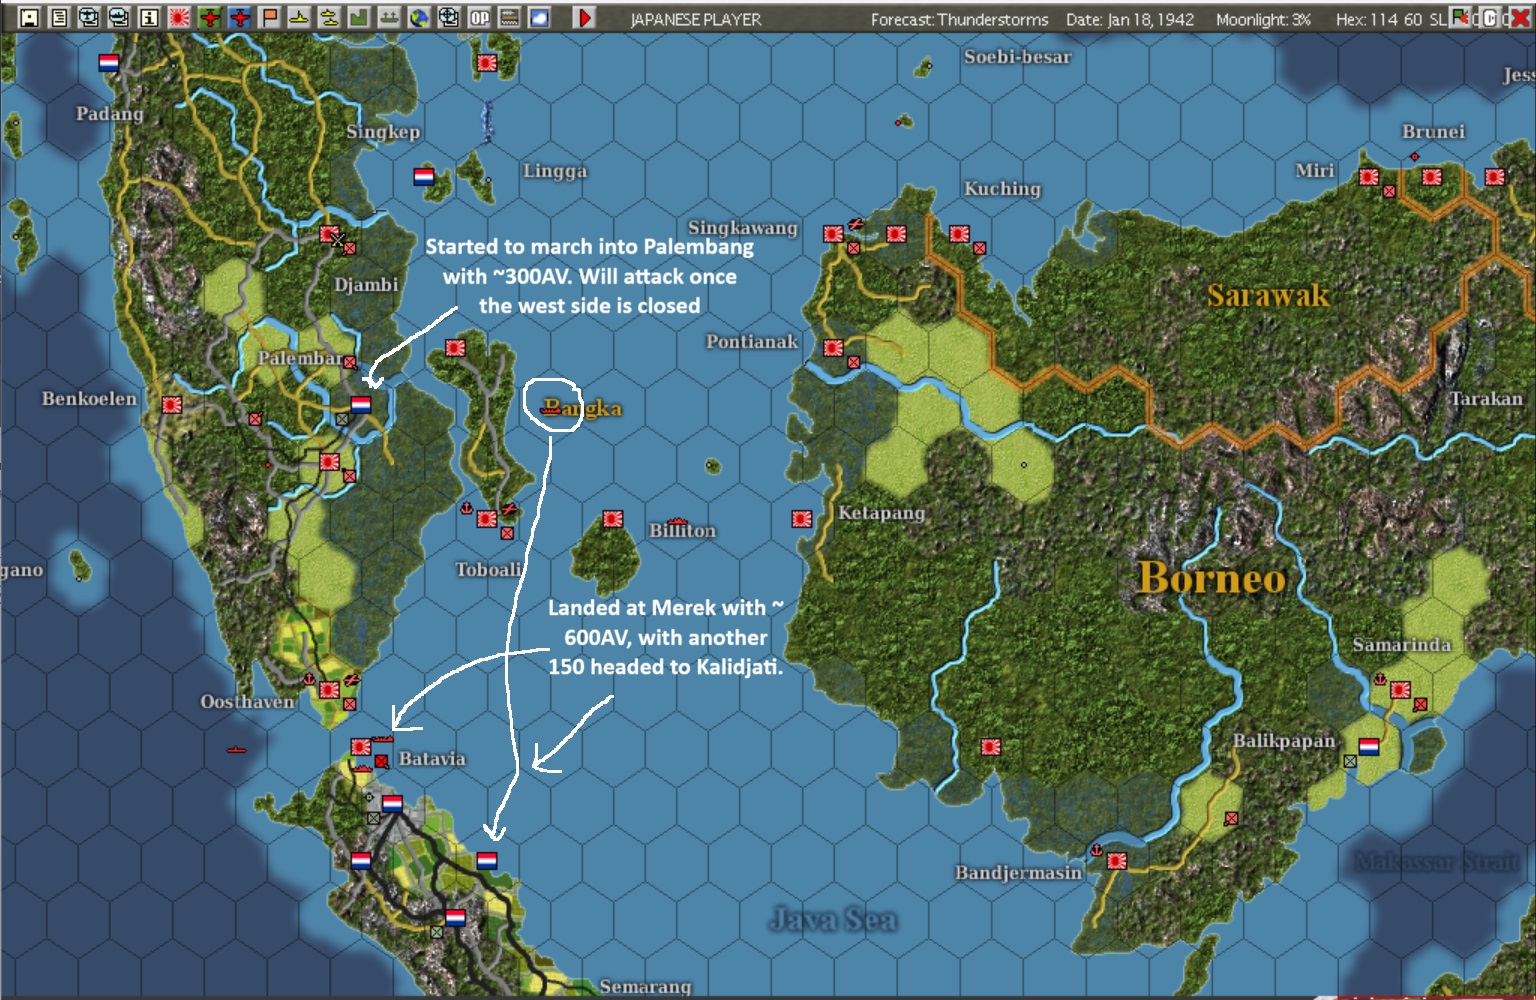
Task: Click the 'Moonlight: 3%' status text
Action: (1263, 19)
